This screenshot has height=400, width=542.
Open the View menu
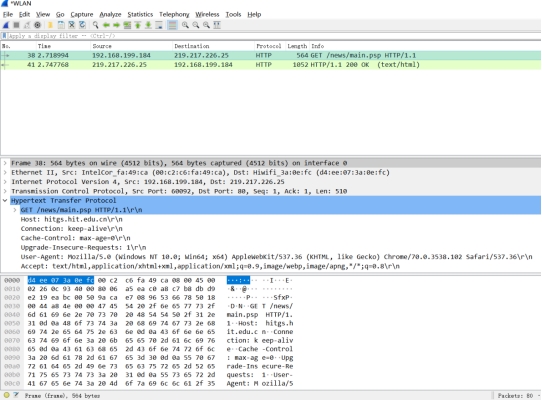click(x=43, y=14)
